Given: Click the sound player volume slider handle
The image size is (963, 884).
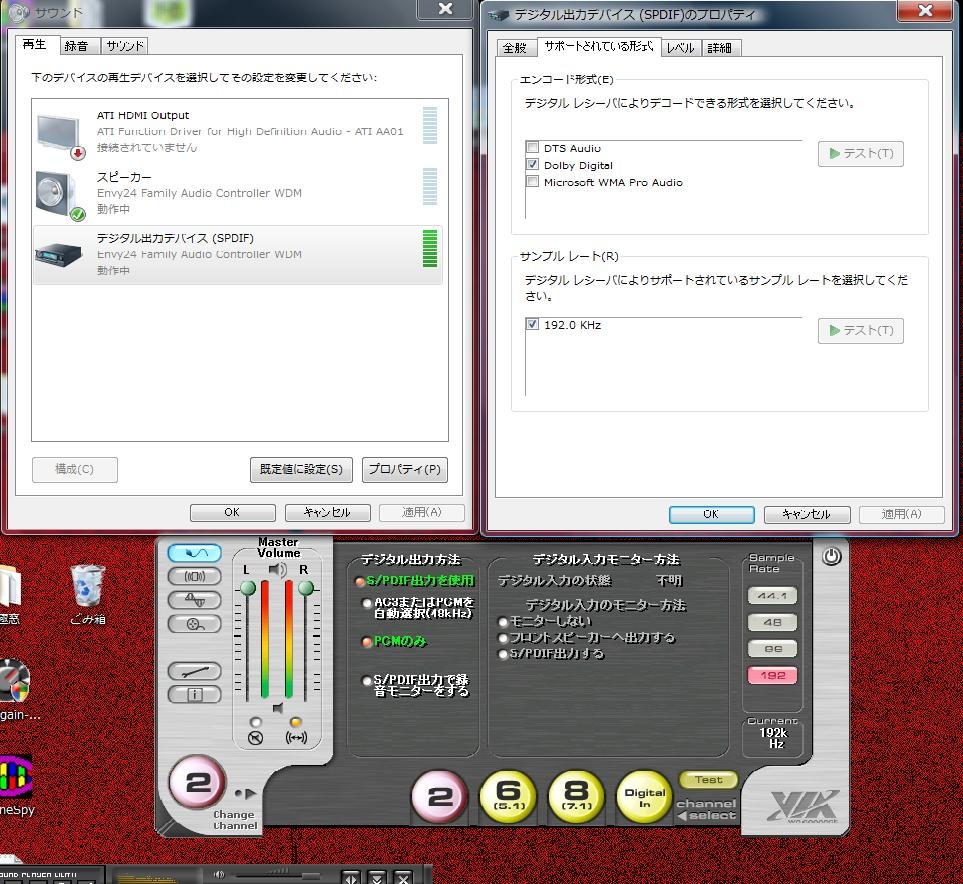Looking at the screenshot, I should (311, 875).
